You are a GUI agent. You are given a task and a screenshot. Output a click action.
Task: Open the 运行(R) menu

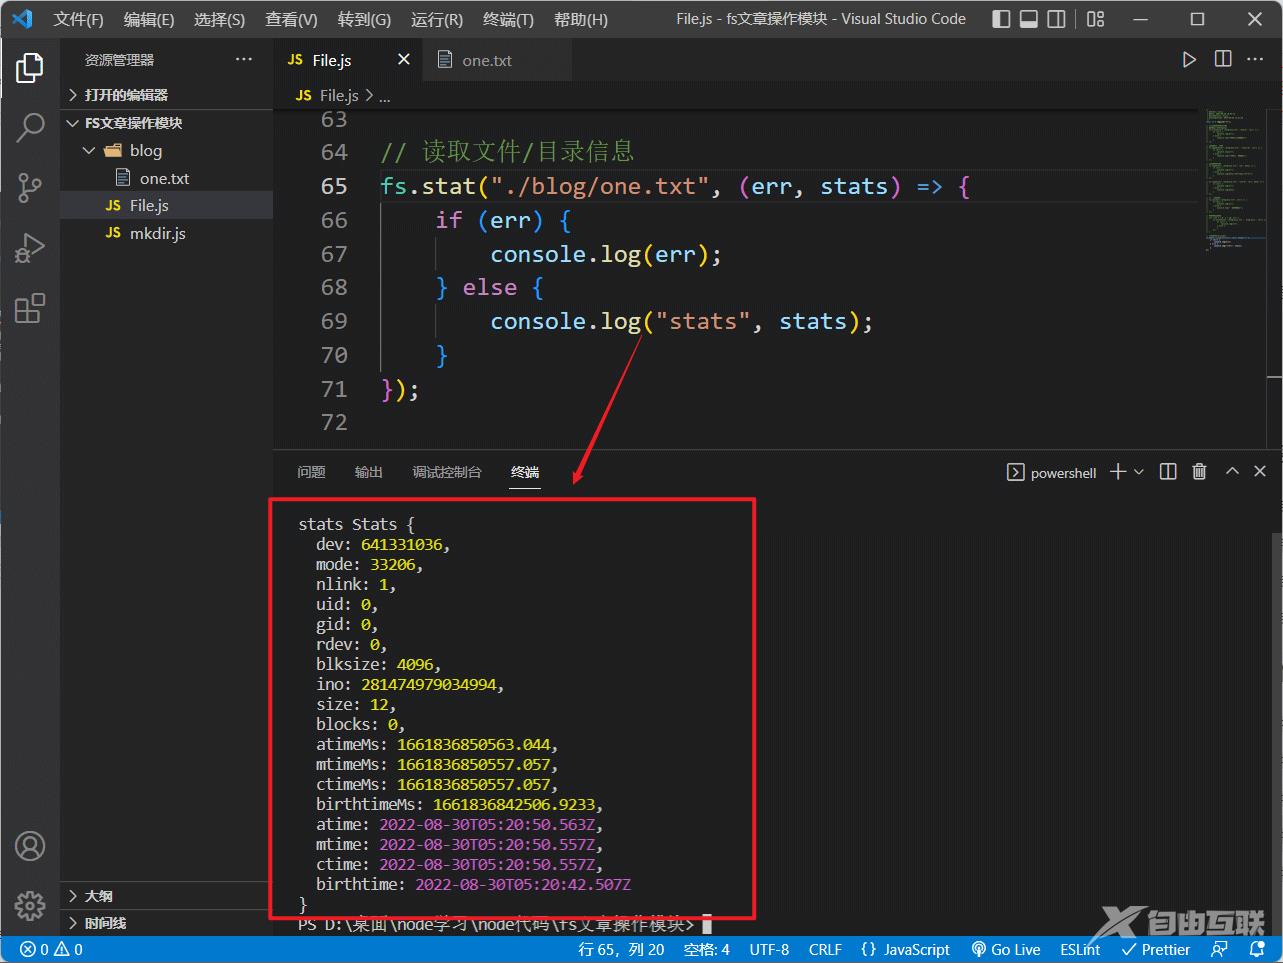[437, 19]
